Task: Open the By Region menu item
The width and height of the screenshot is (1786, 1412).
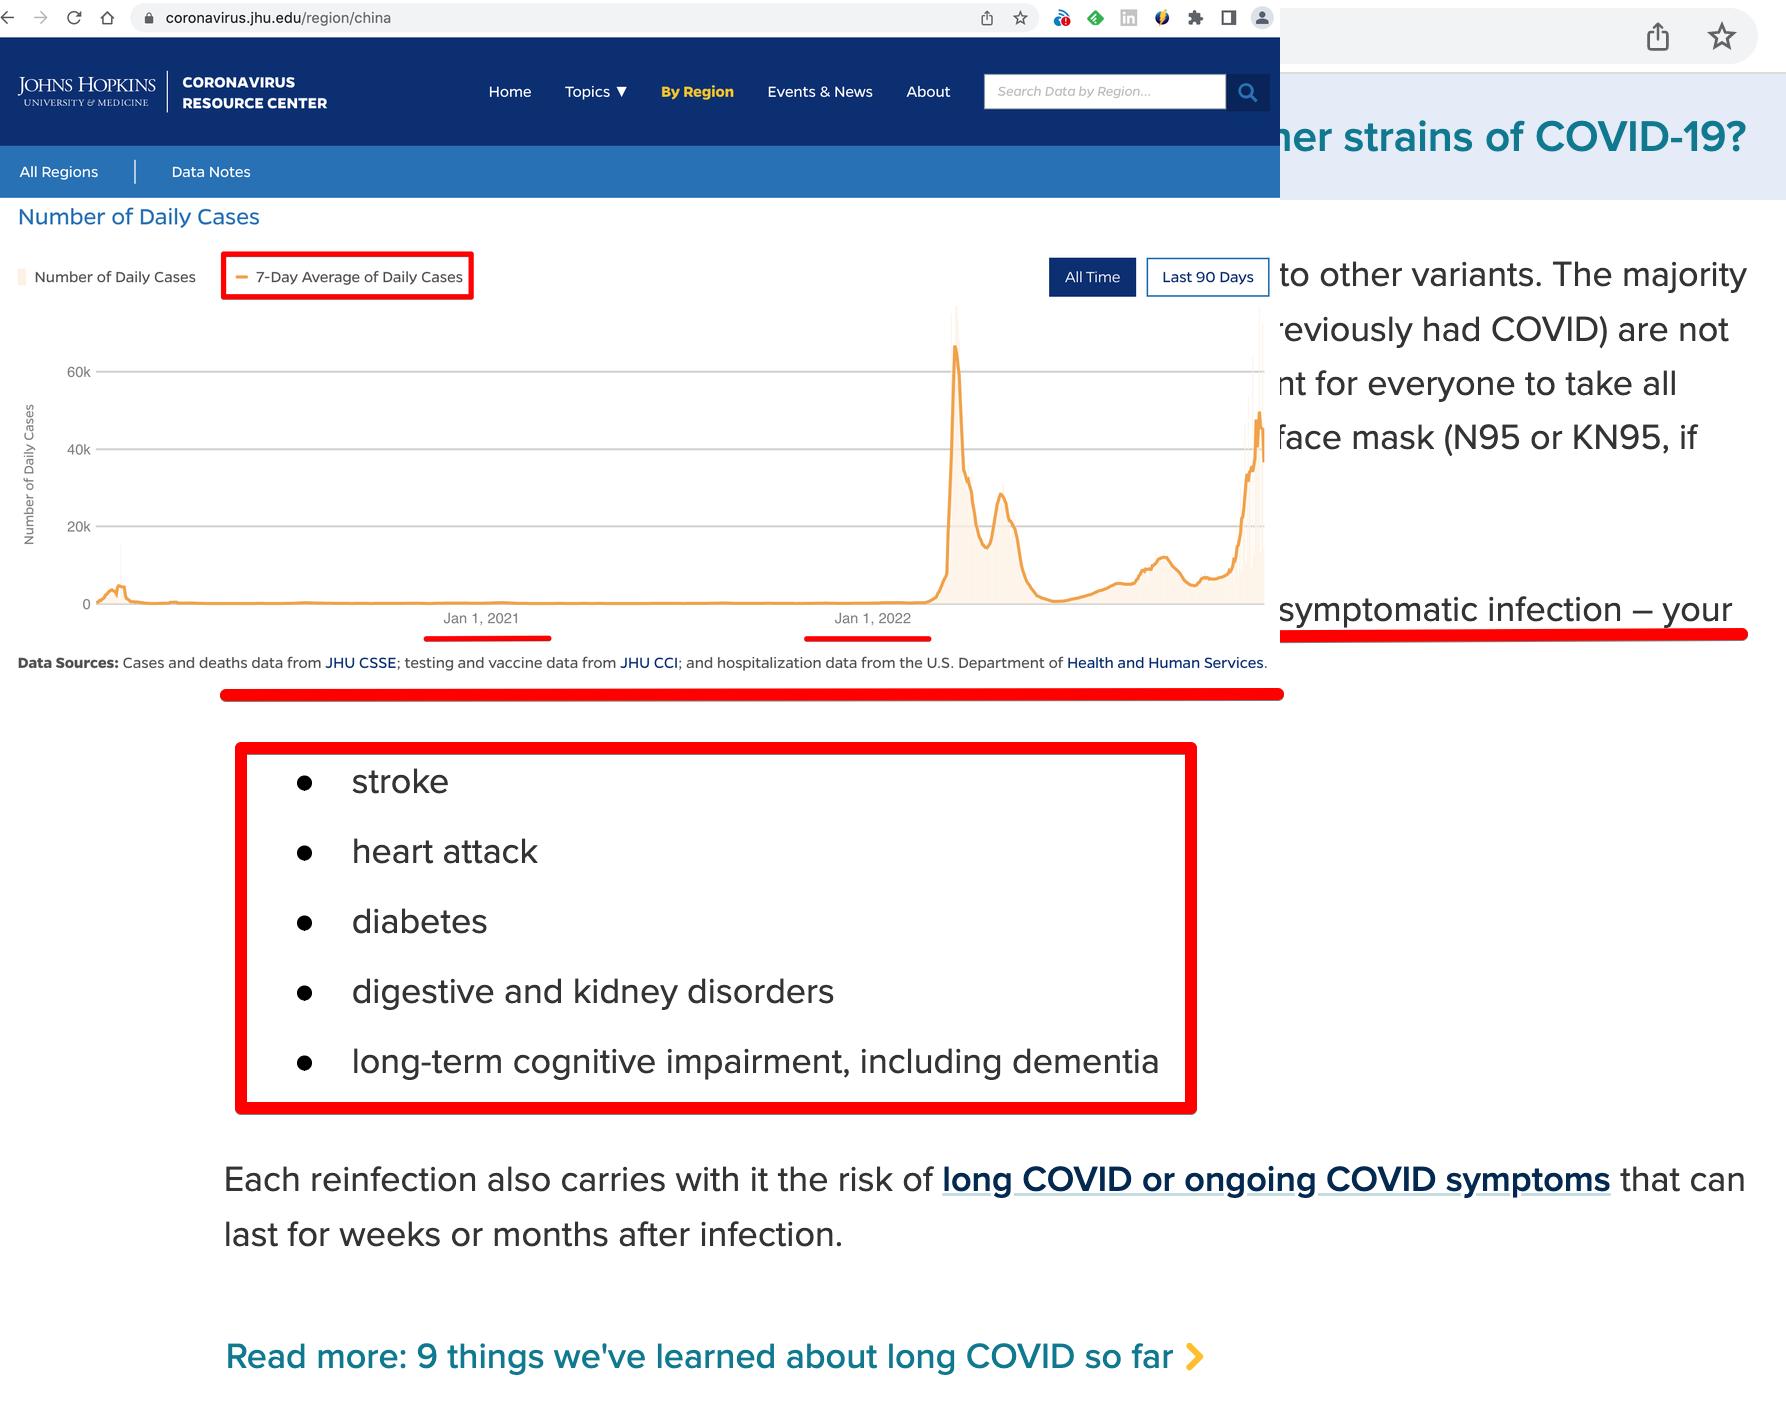Action: (x=697, y=92)
